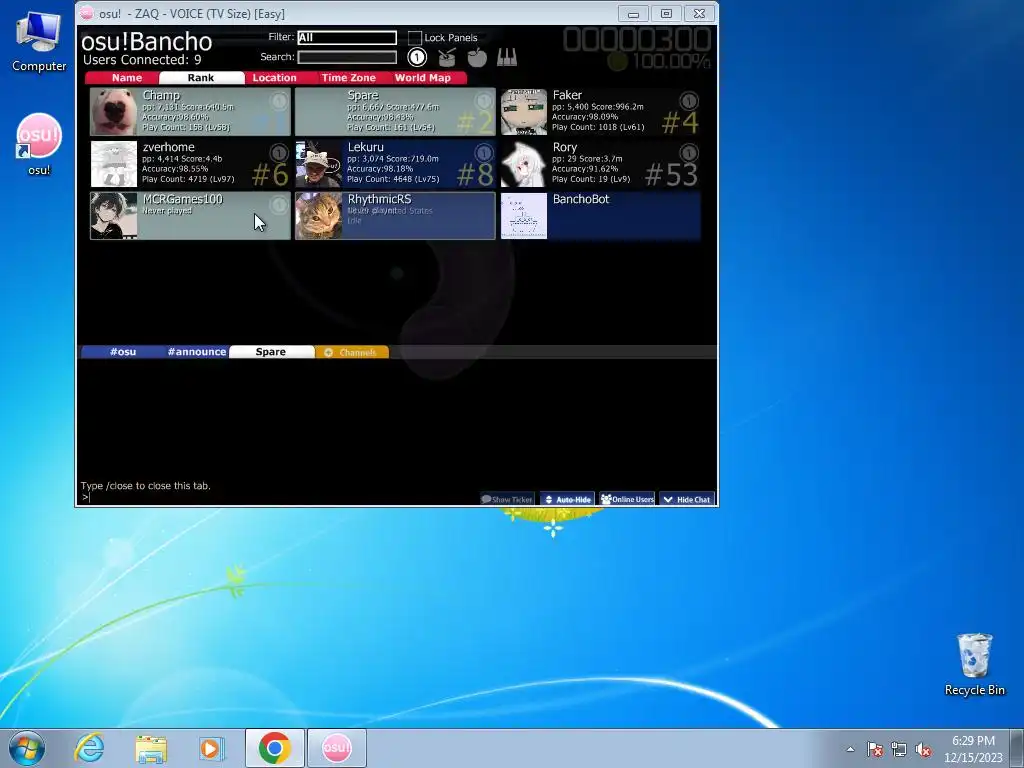
Task: Enable the Lock Panels checkbox
Action: tap(415, 38)
